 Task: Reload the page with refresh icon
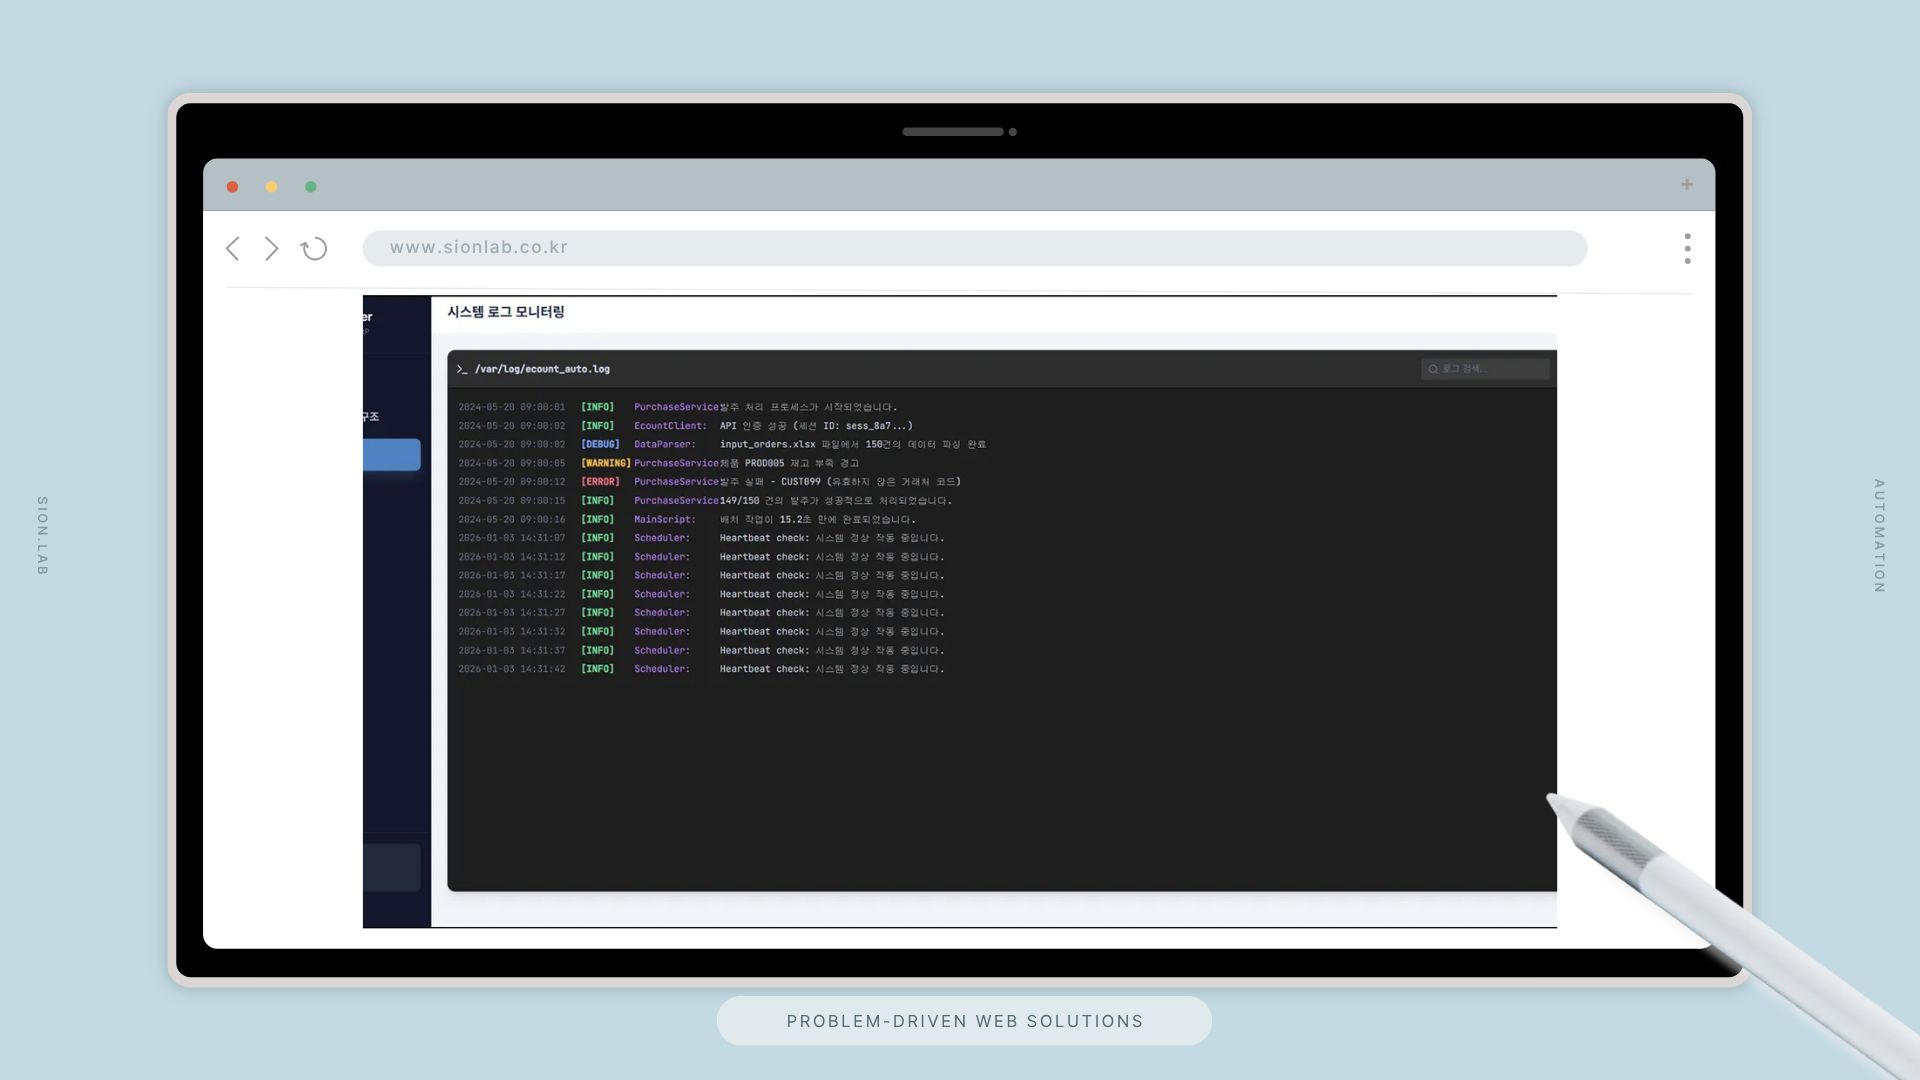click(314, 249)
